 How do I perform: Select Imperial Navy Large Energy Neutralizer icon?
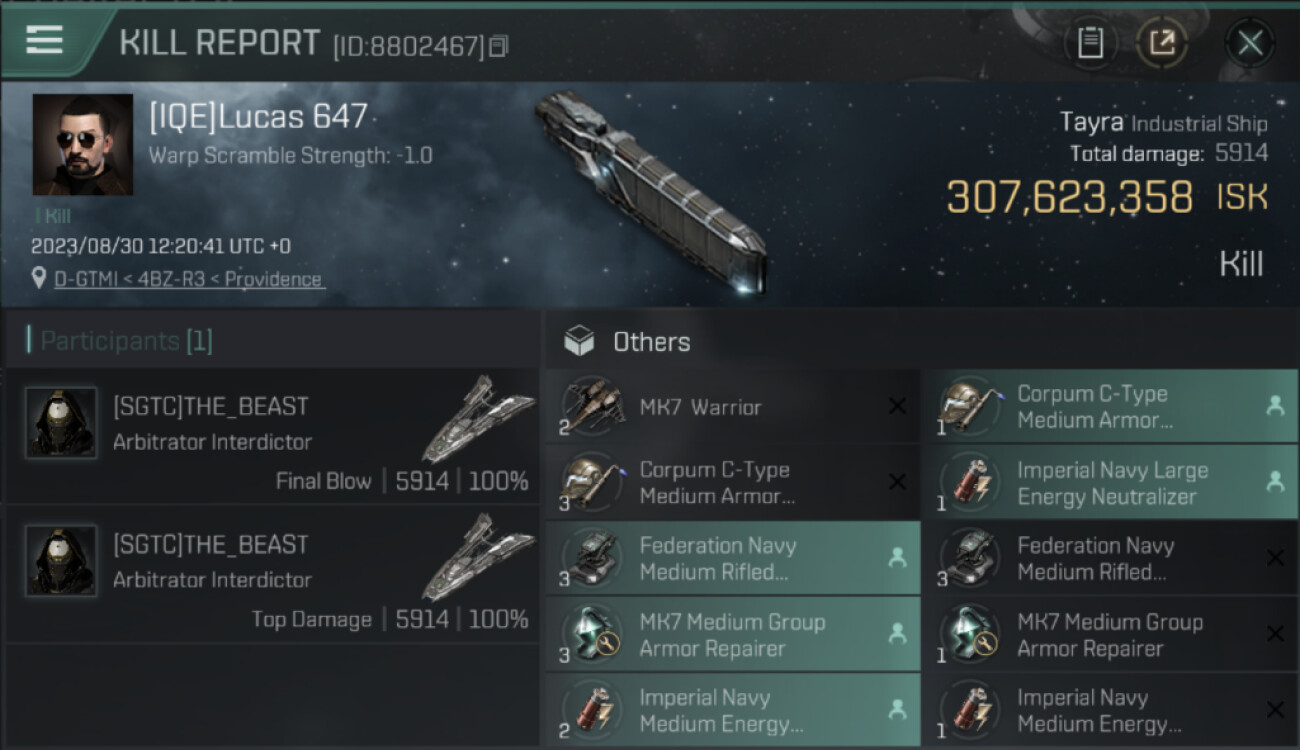(x=971, y=482)
